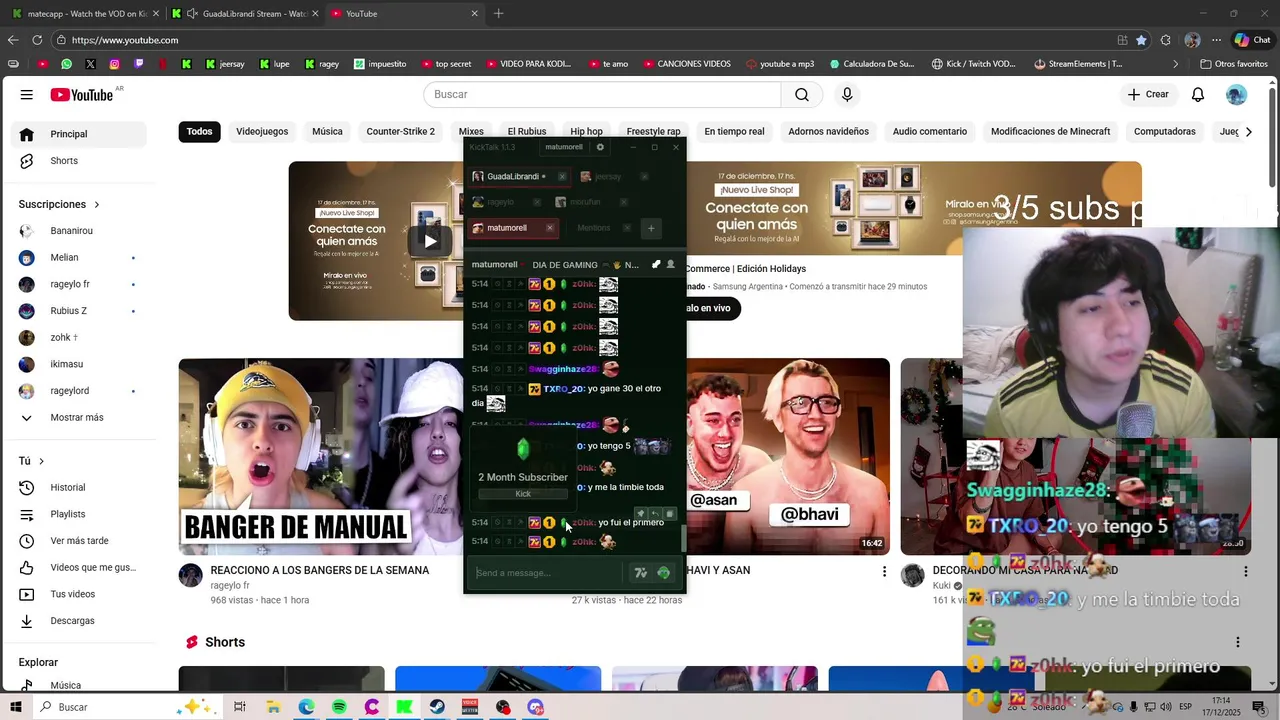Expand Suscripciones section
Image resolution: width=1280 pixels, height=720 pixels.
pos(60,204)
